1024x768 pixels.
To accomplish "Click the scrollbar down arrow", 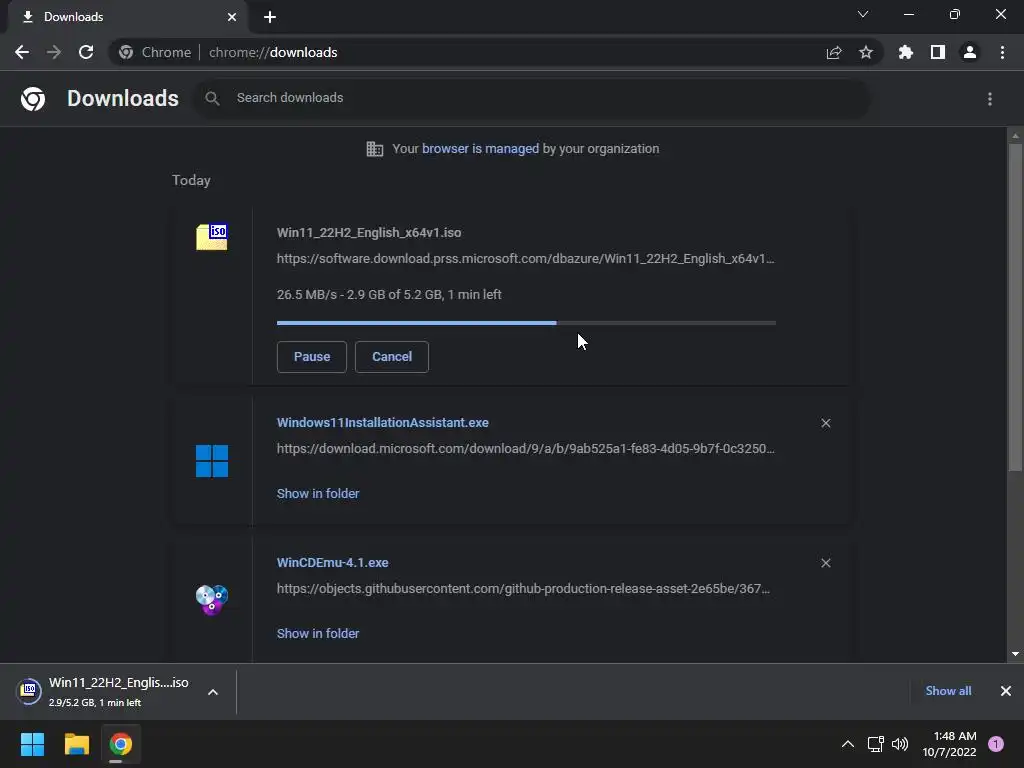I will (x=1015, y=654).
